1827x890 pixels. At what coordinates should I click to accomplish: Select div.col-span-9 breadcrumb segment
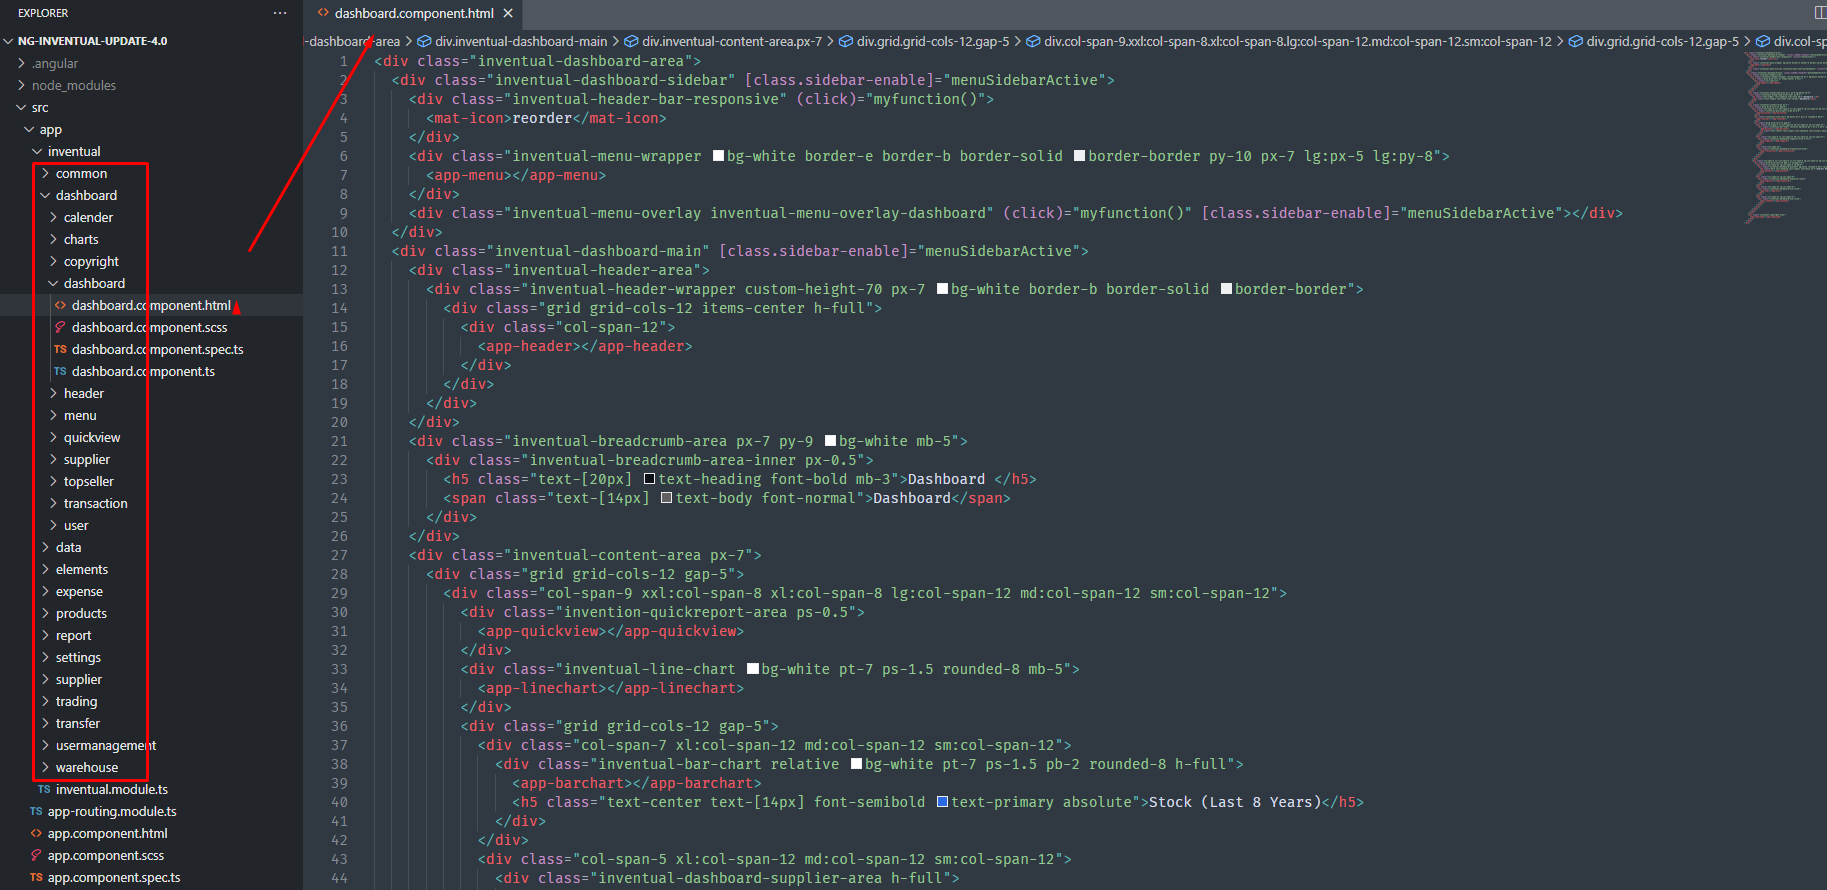point(1289,41)
